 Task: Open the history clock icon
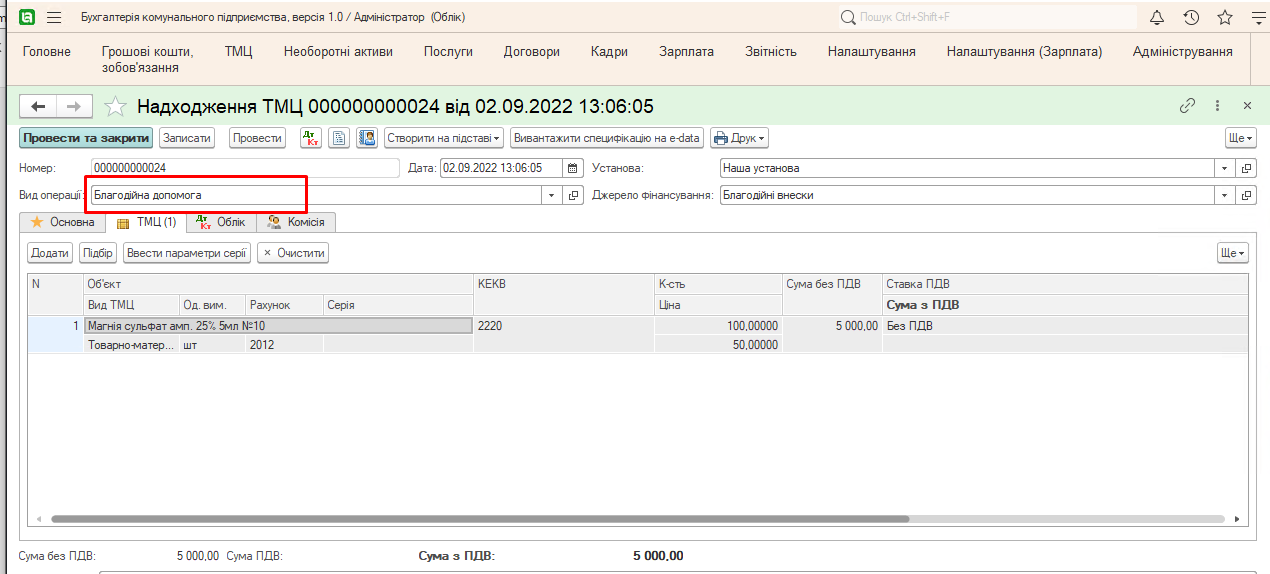tap(1191, 17)
